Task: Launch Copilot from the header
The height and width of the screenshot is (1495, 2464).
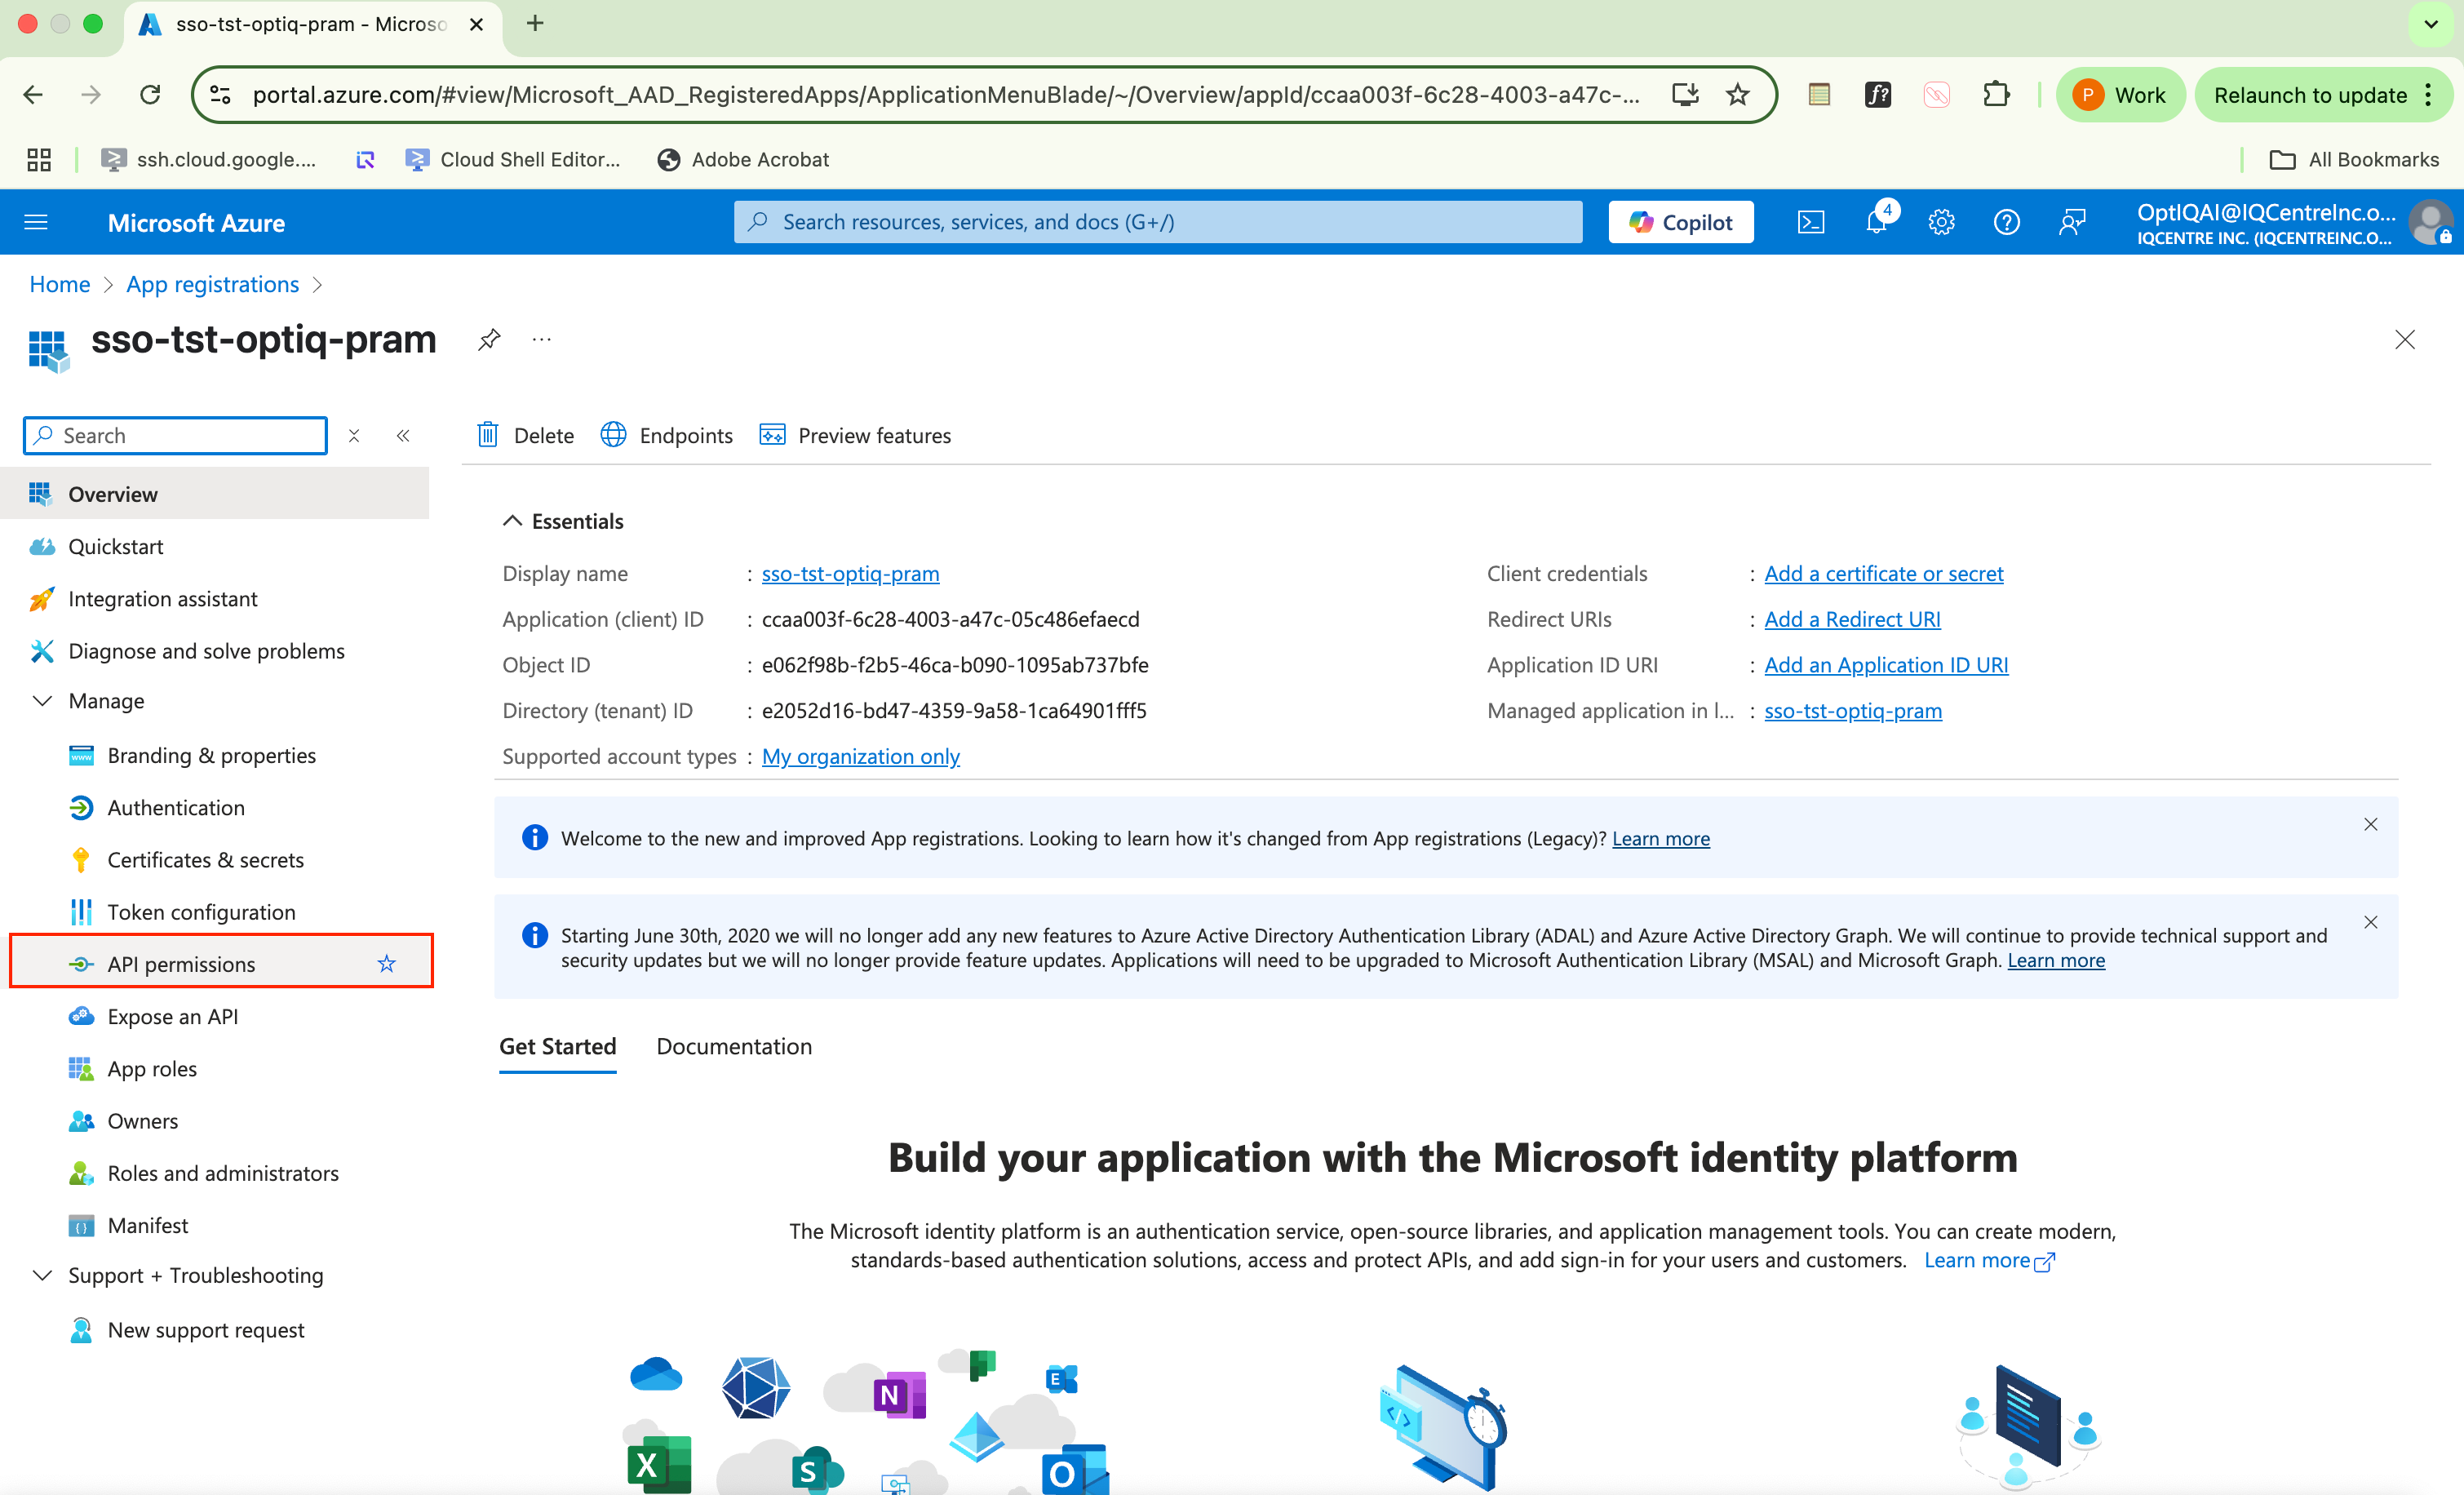Action: (1680, 222)
